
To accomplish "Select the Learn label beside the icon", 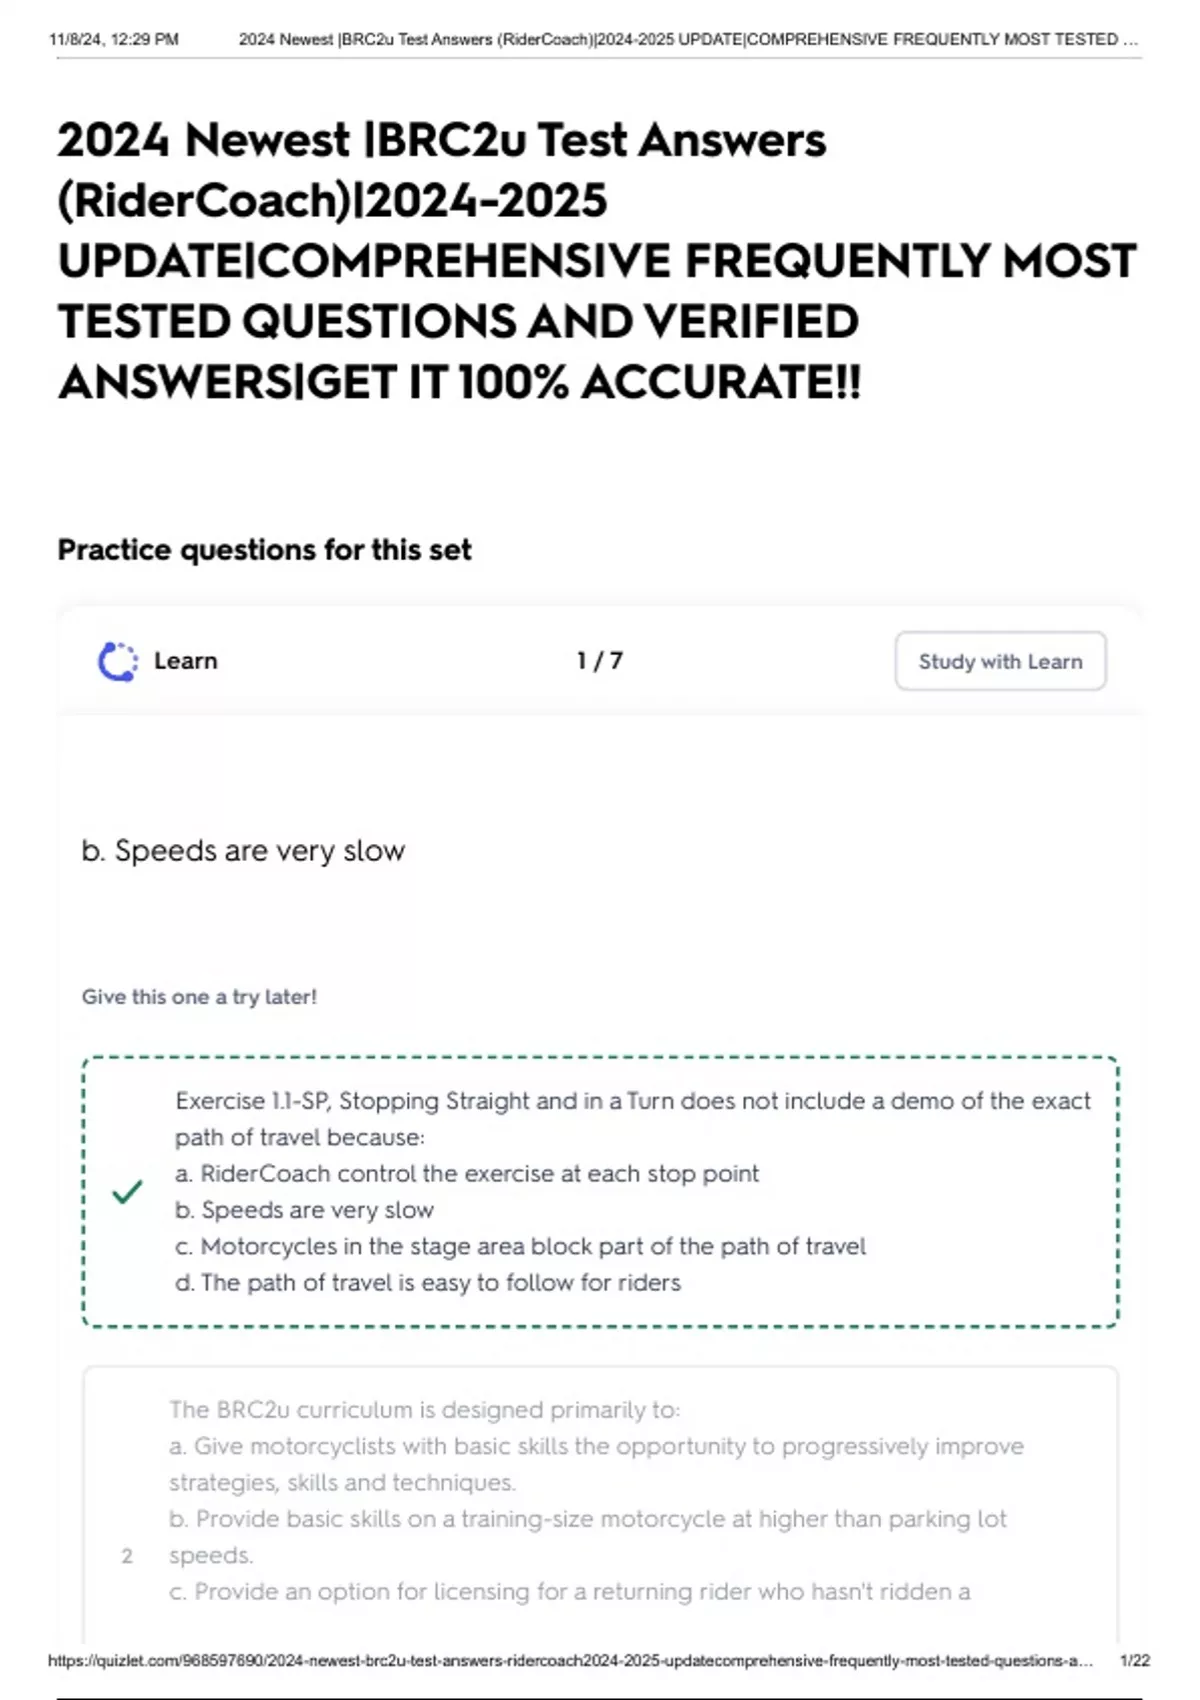I will click(x=185, y=661).
